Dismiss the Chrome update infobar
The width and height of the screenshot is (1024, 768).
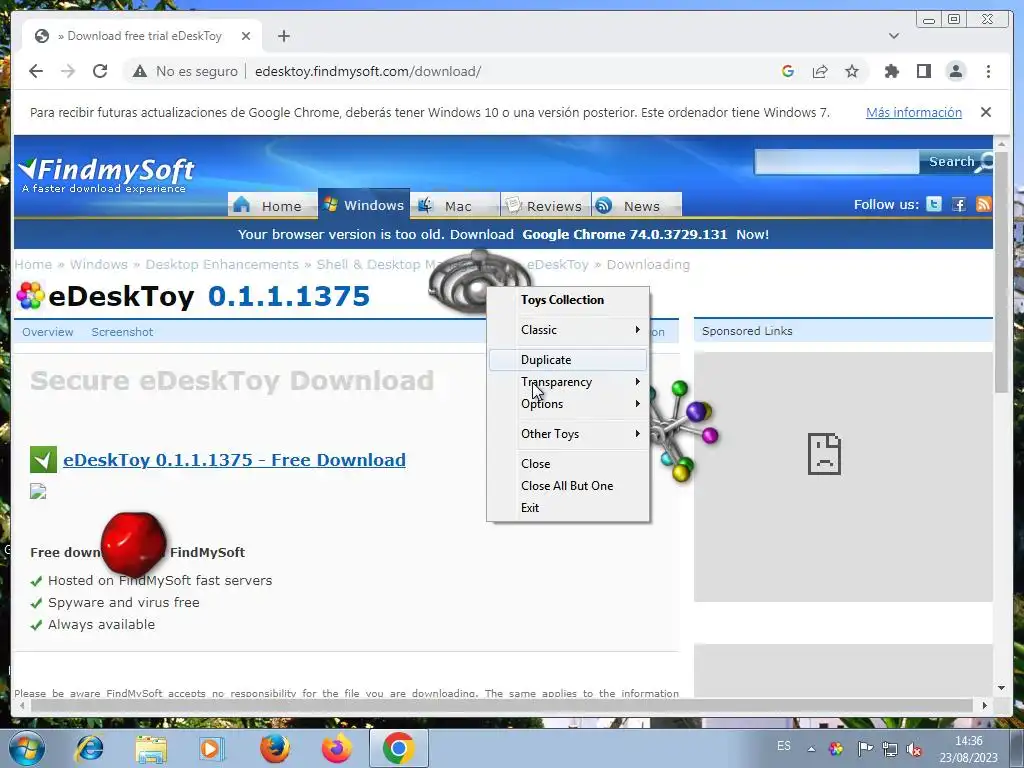click(985, 112)
